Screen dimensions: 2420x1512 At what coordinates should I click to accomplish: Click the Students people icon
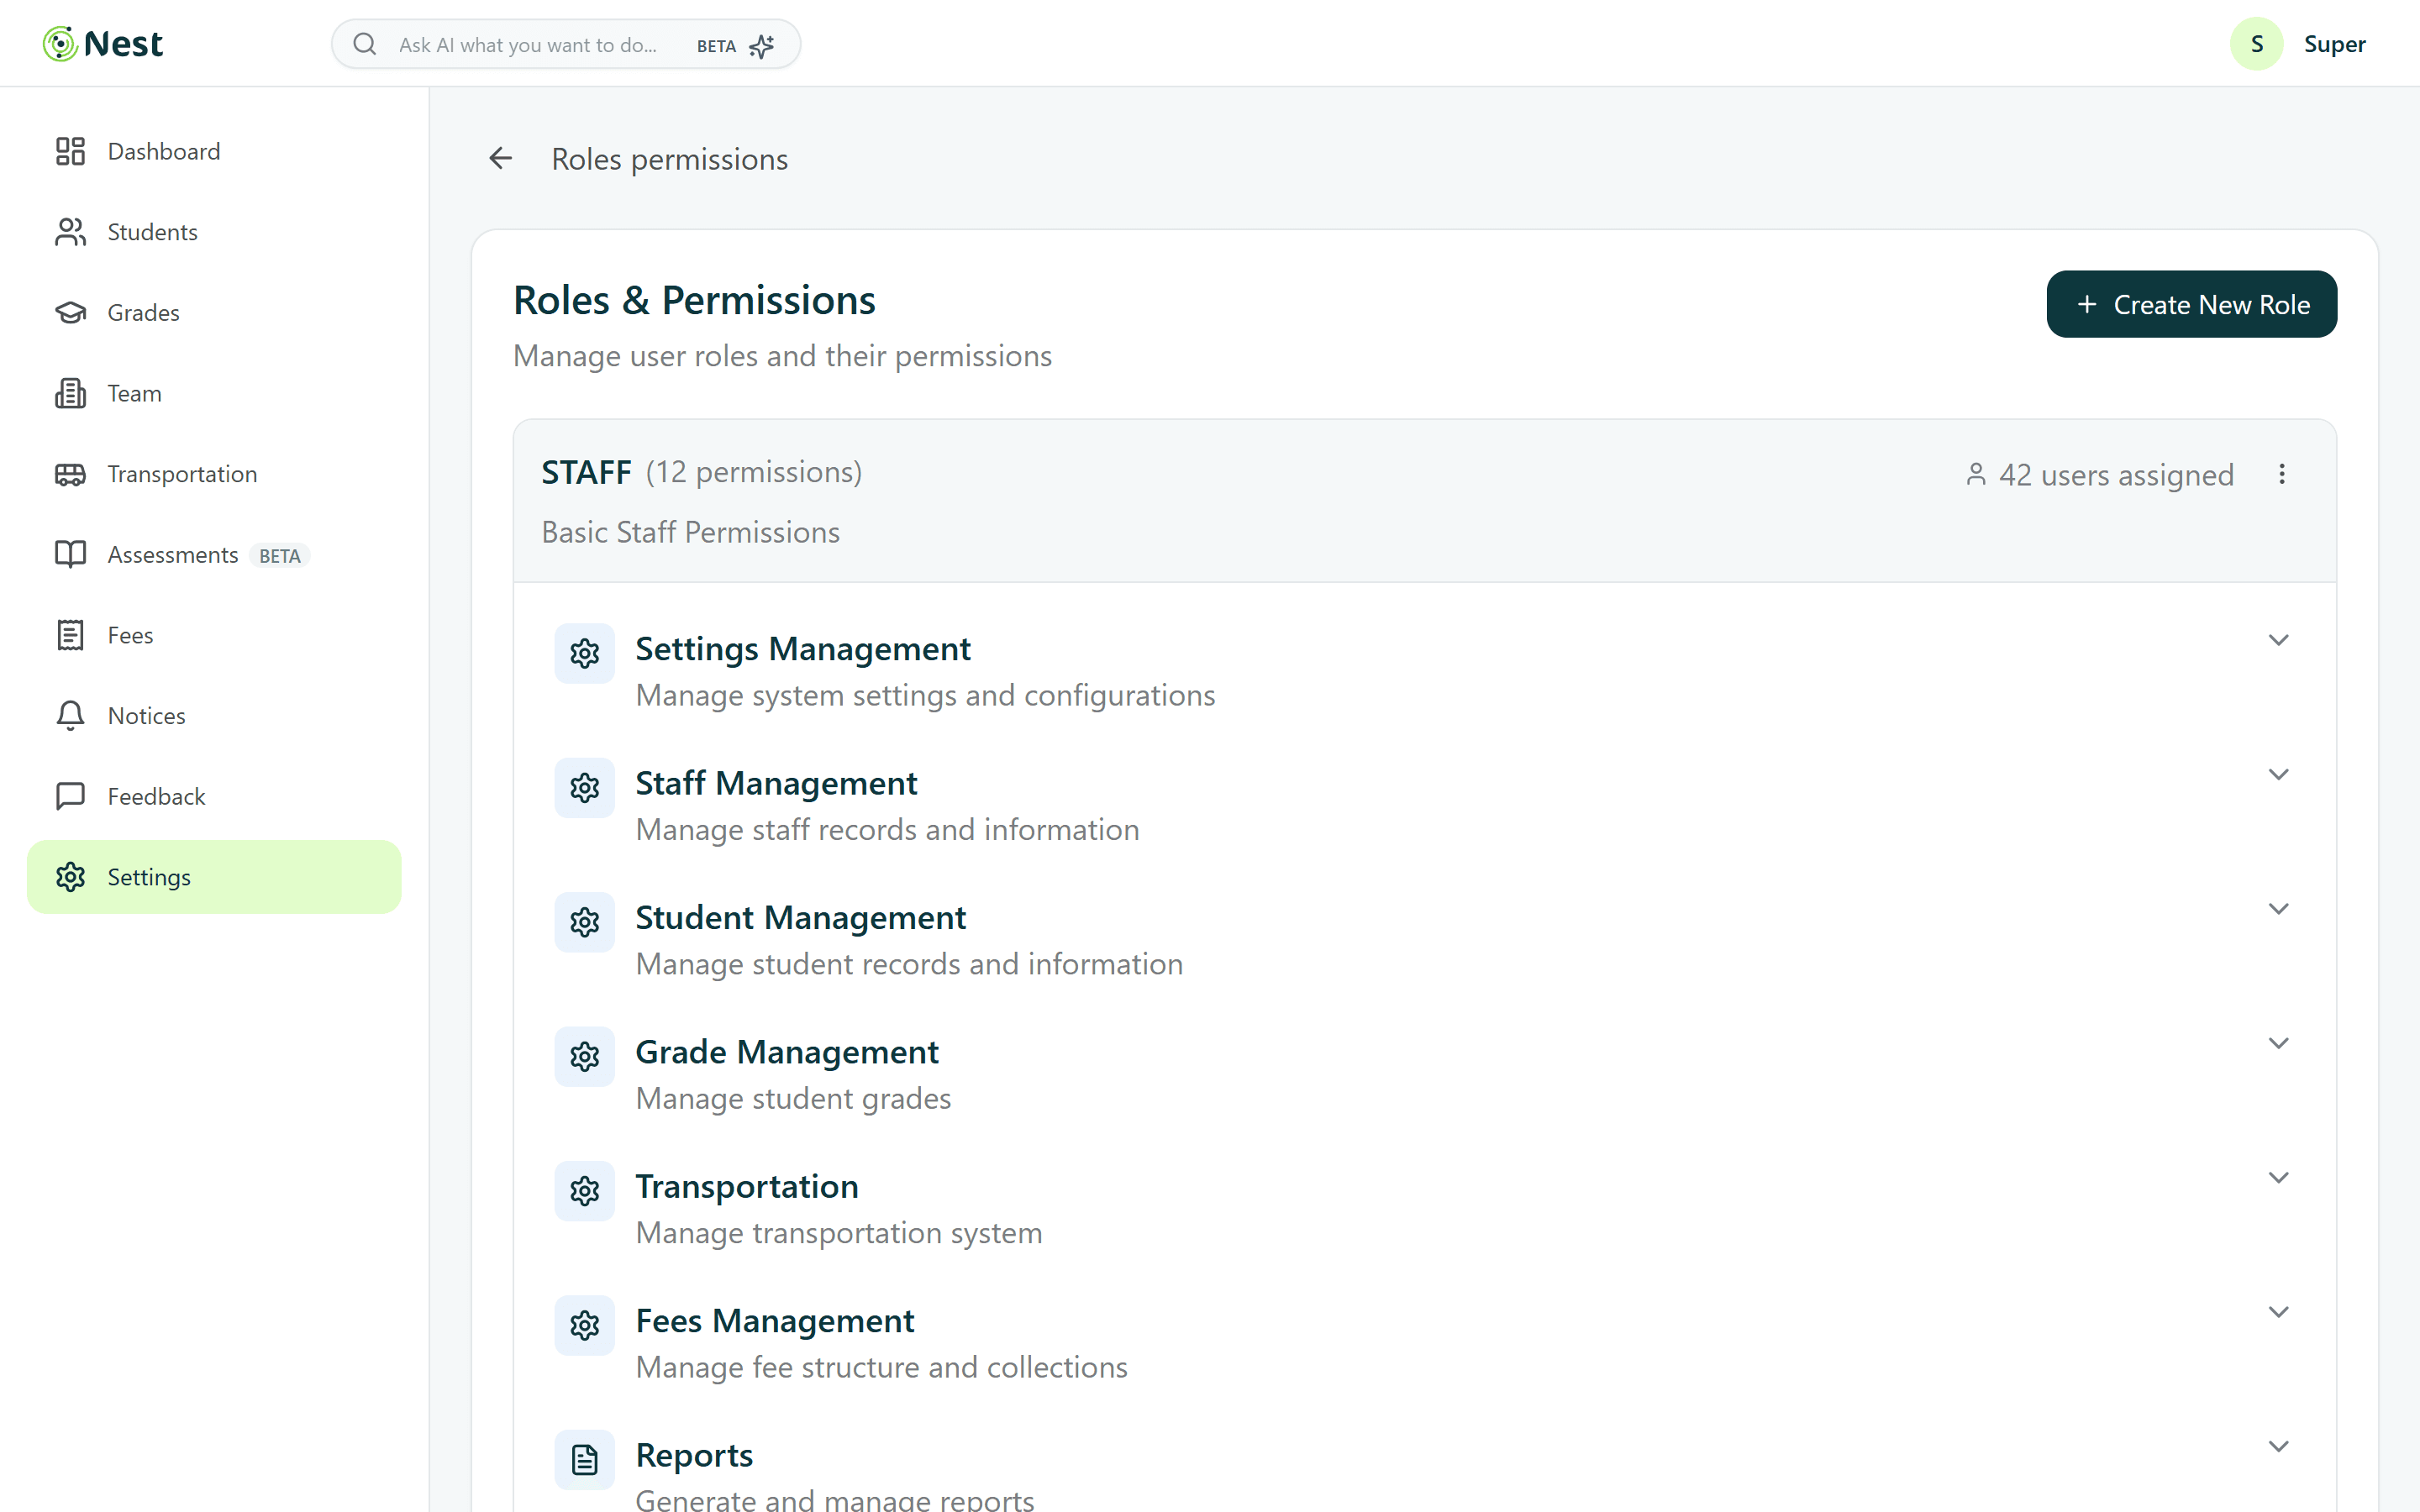click(x=70, y=232)
